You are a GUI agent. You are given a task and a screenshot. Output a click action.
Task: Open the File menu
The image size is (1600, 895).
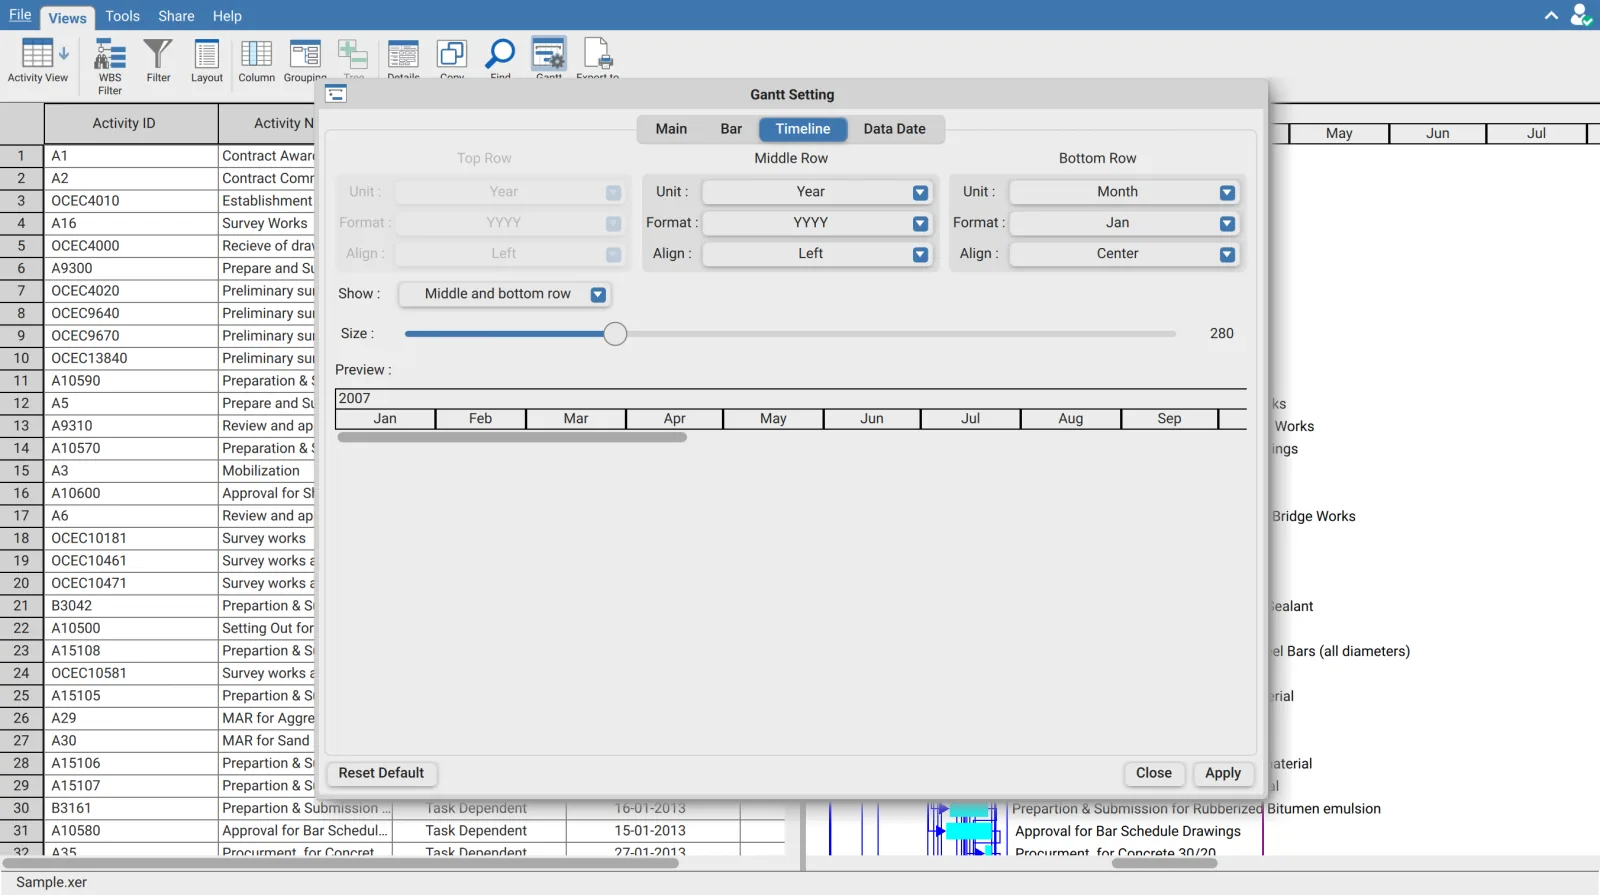tap(20, 15)
